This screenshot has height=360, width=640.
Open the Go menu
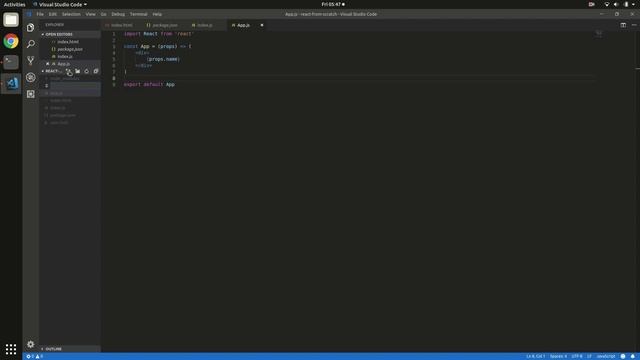coord(104,14)
